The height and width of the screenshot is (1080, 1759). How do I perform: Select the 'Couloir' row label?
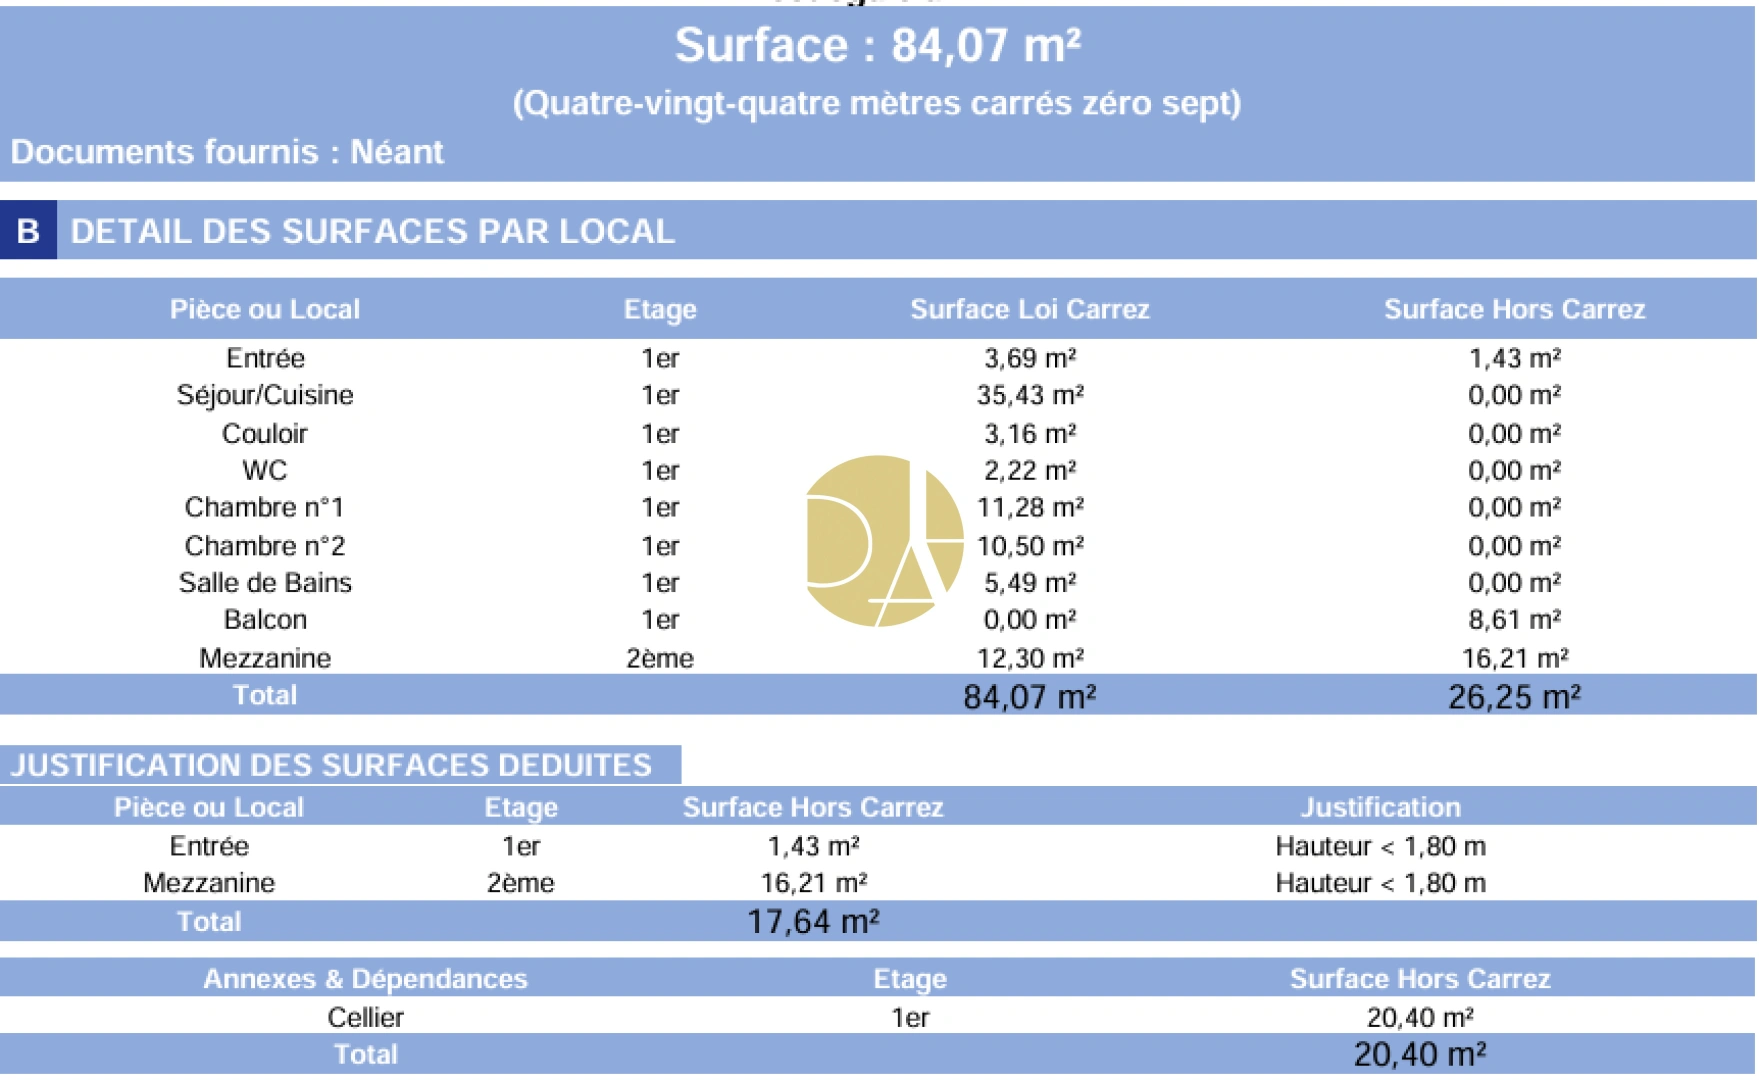265,433
